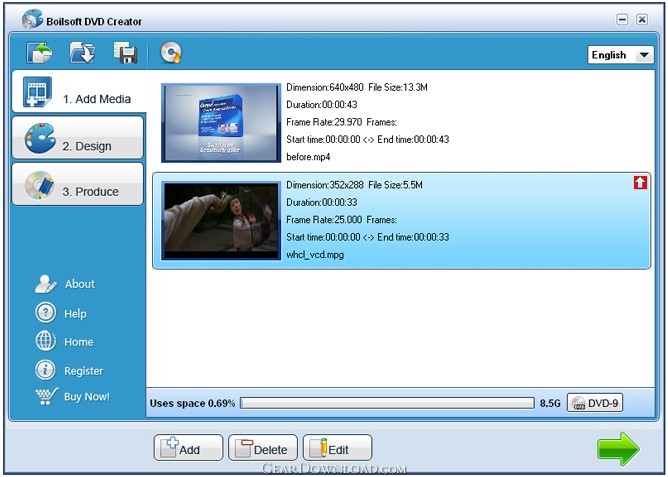Click the open project toolbar icon
Image resolution: width=668 pixels, height=477 pixels.
(39, 53)
